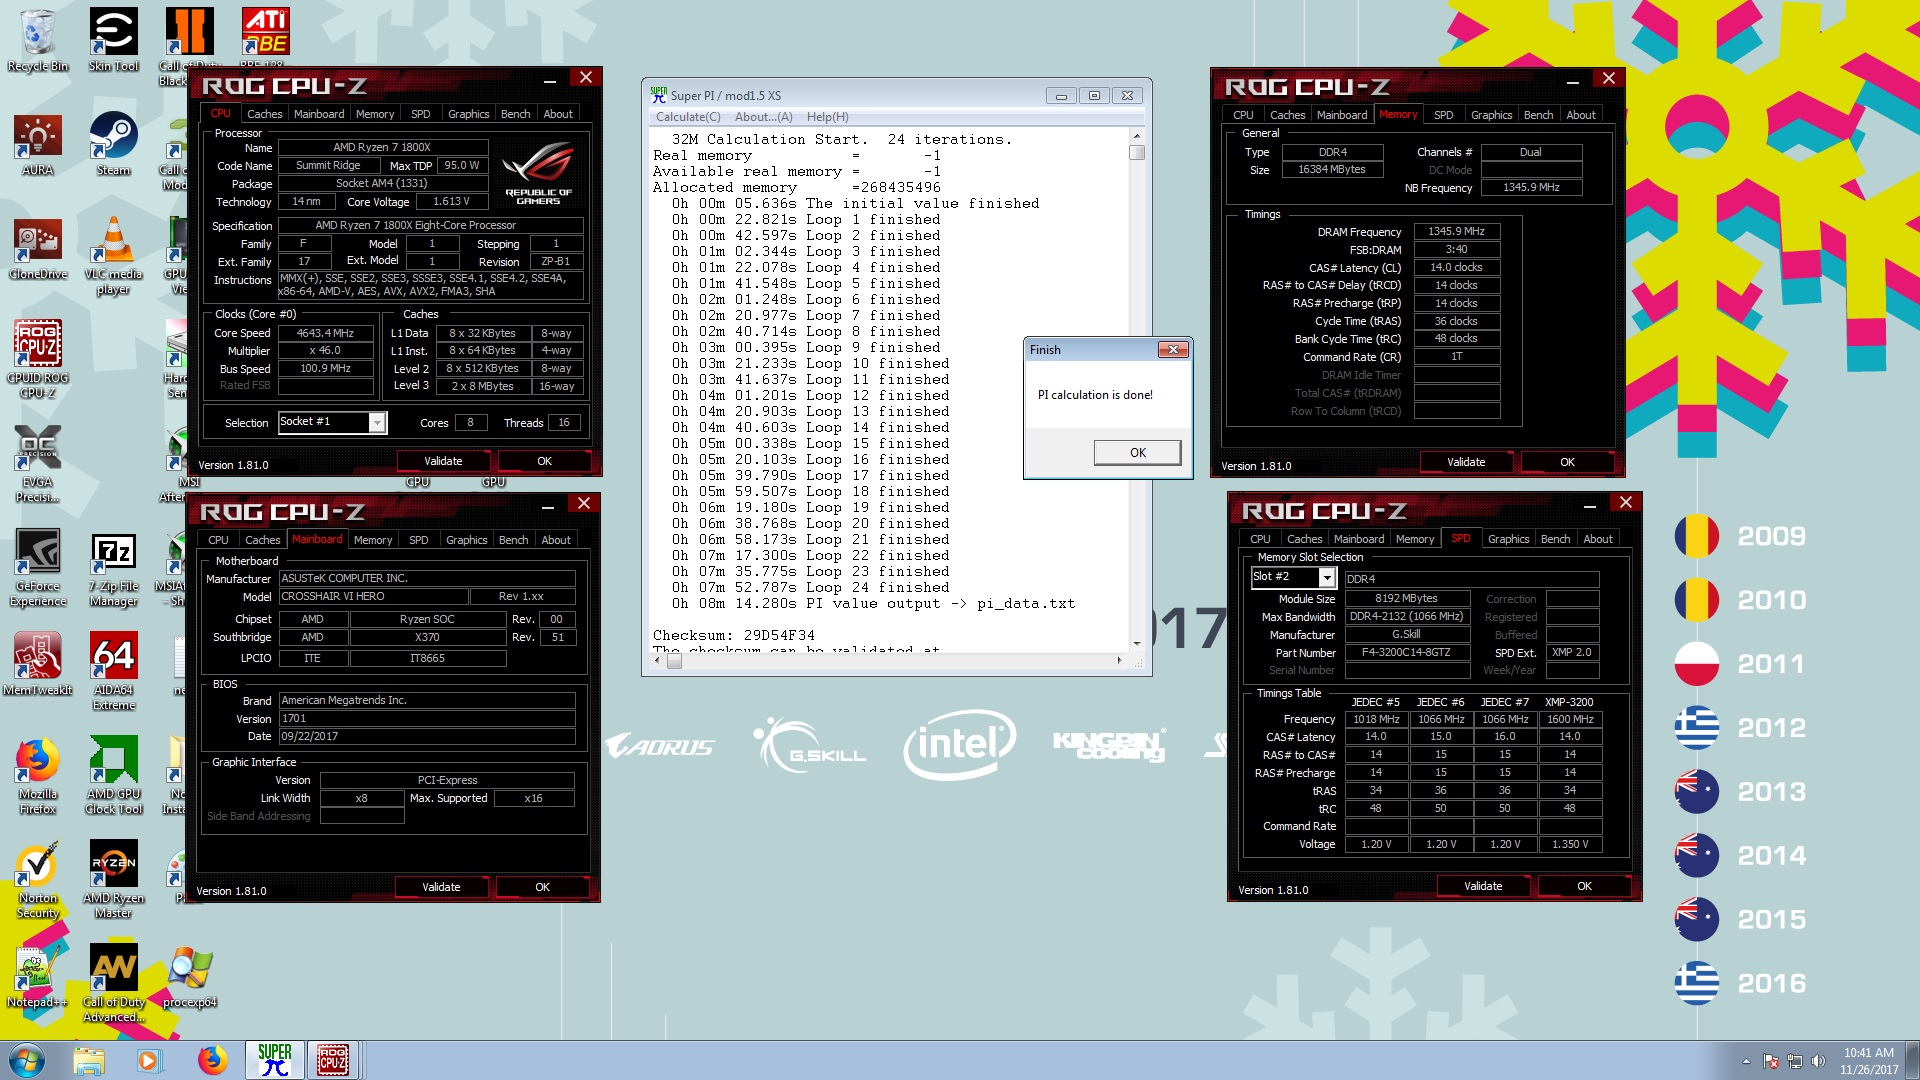1920x1080 pixels.
Task: Click scroll down arrow in Super PI output
Action: pos(1137,643)
